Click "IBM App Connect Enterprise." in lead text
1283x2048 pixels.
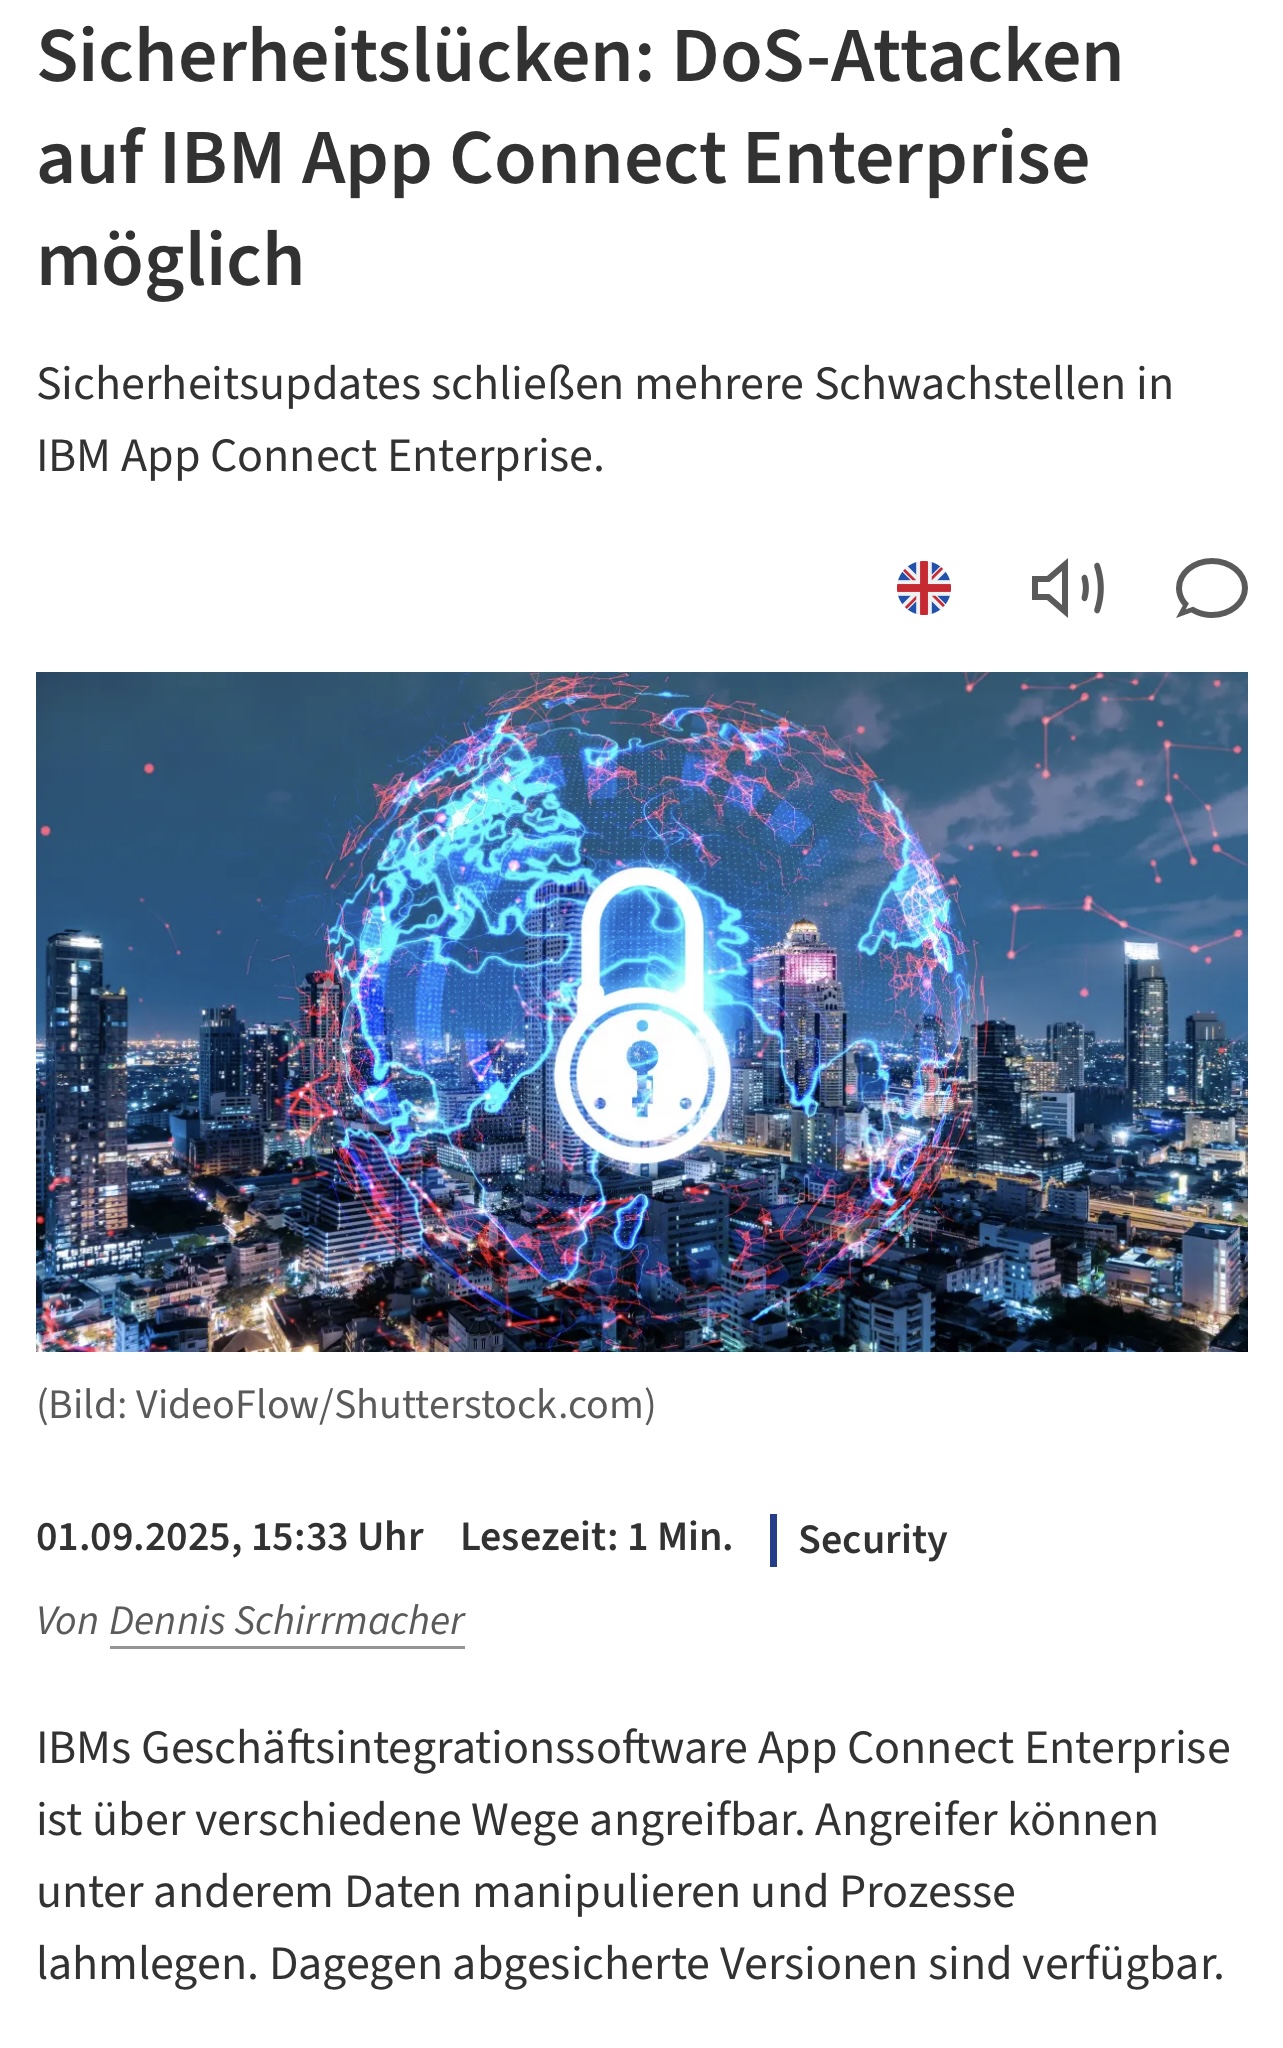click(320, 456)
